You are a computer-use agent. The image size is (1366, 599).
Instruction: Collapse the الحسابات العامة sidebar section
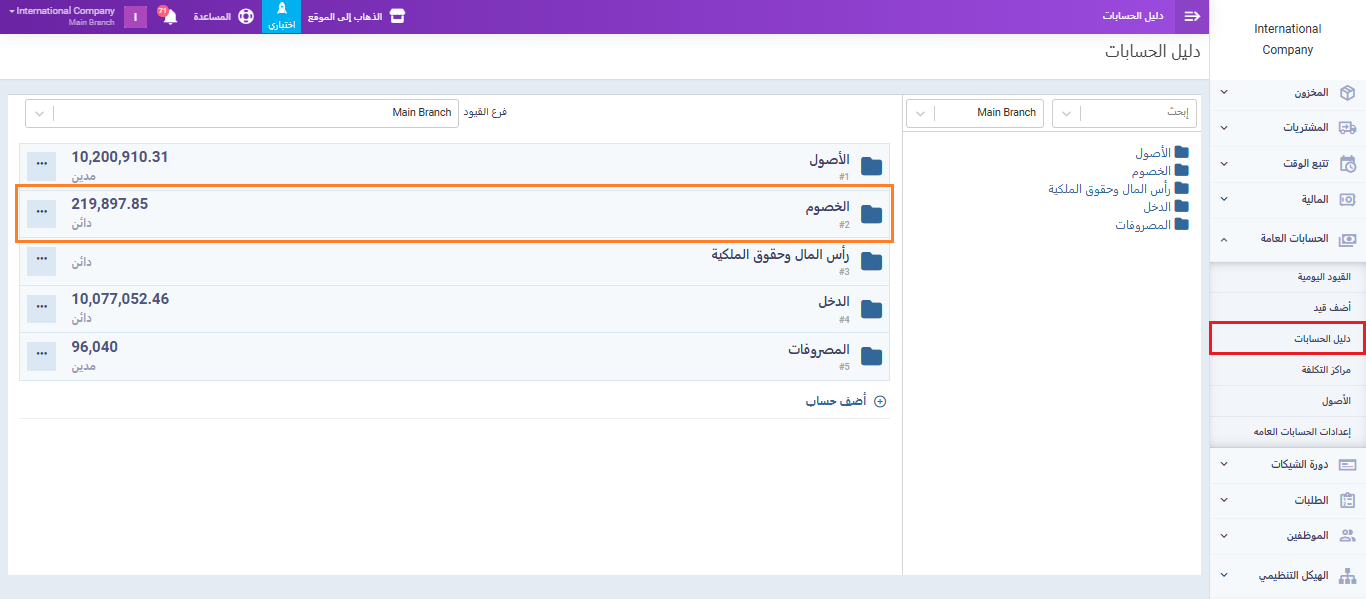point(1288,238)
